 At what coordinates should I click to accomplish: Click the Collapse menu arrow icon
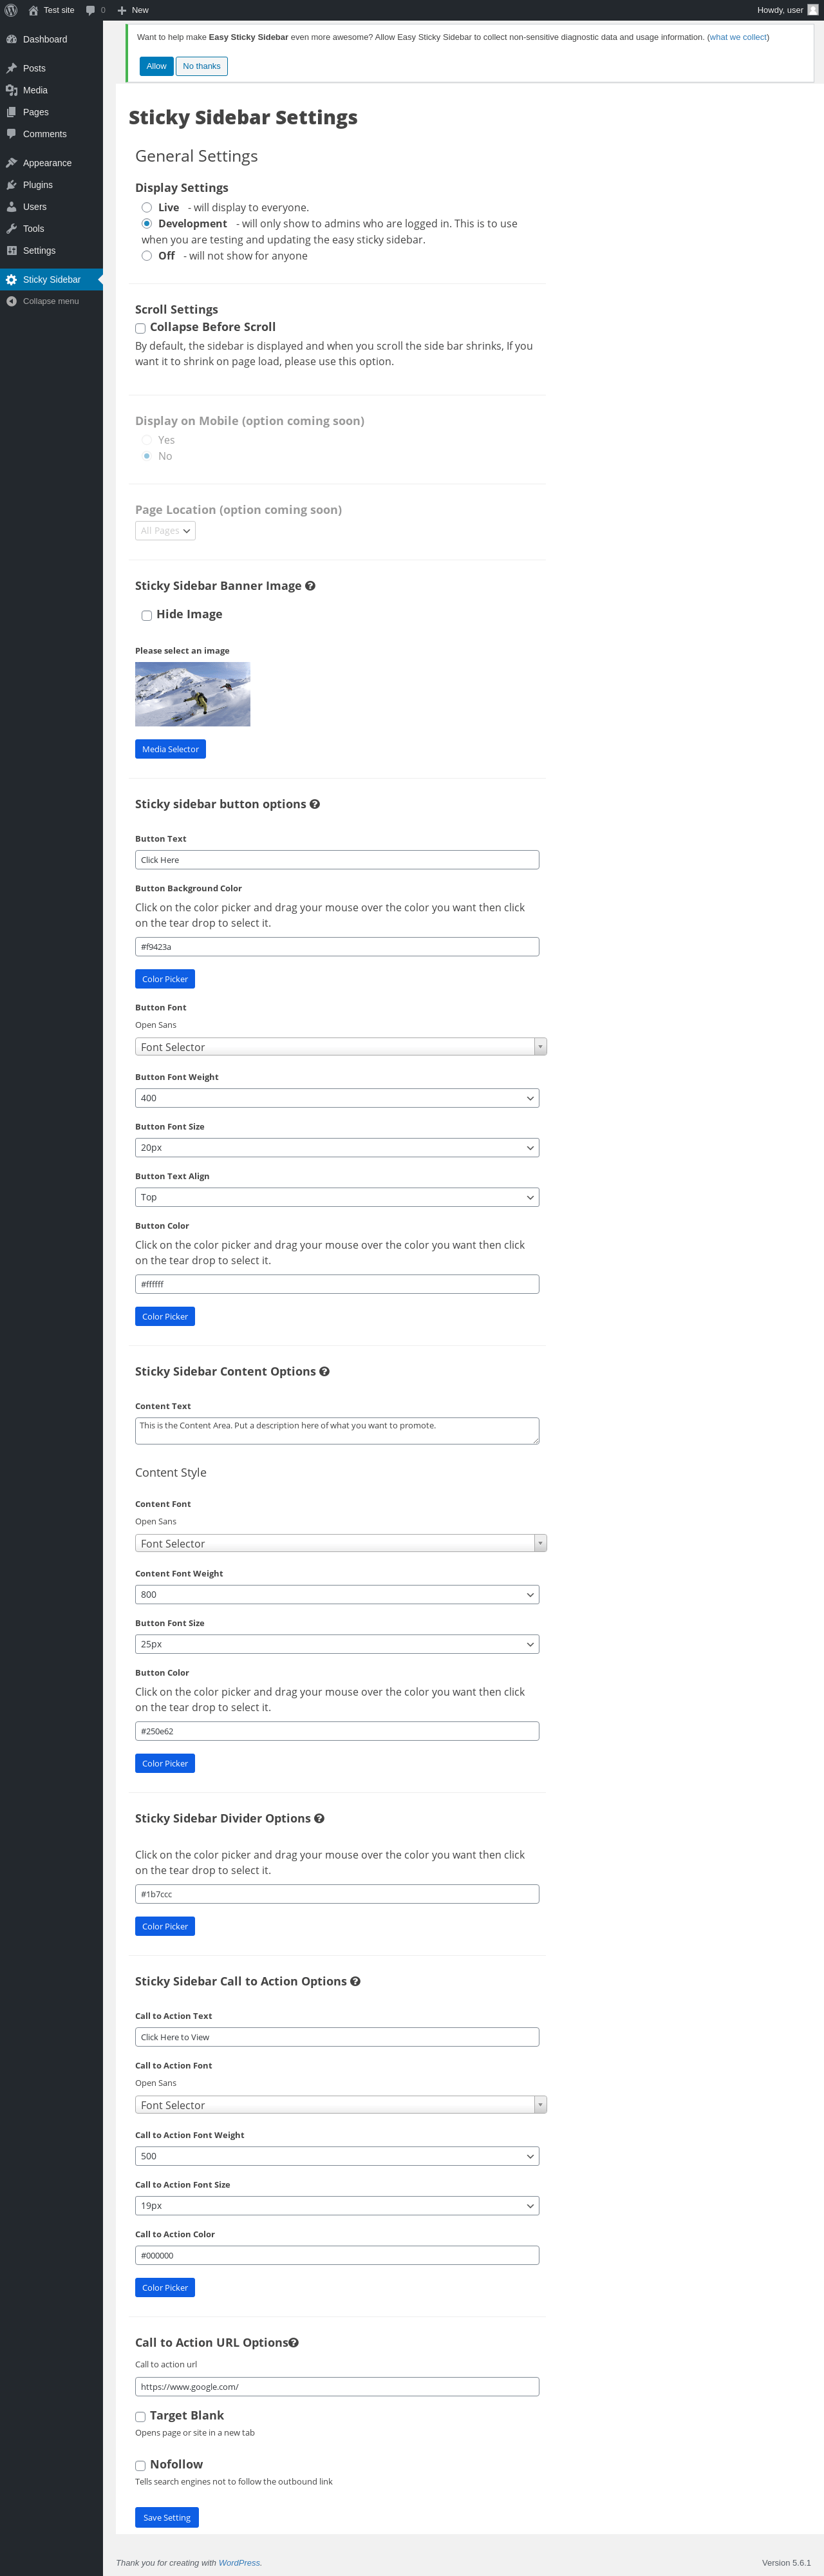11,301
